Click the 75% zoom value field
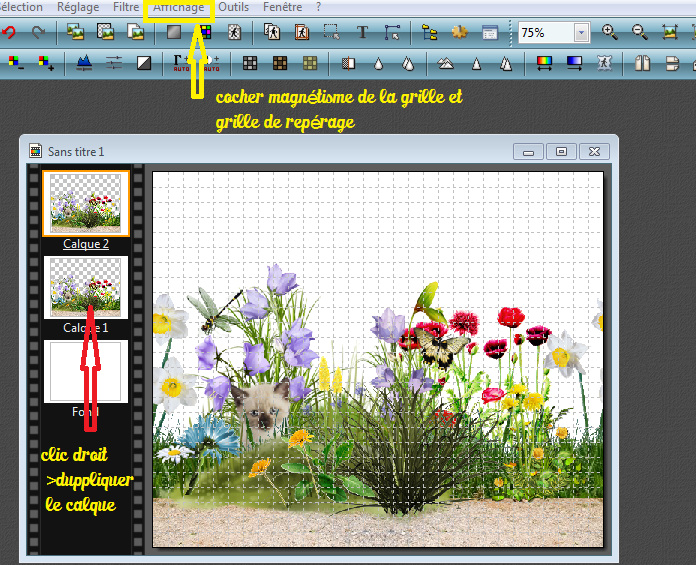The image size is (696, 565). (x=546, y=32)
